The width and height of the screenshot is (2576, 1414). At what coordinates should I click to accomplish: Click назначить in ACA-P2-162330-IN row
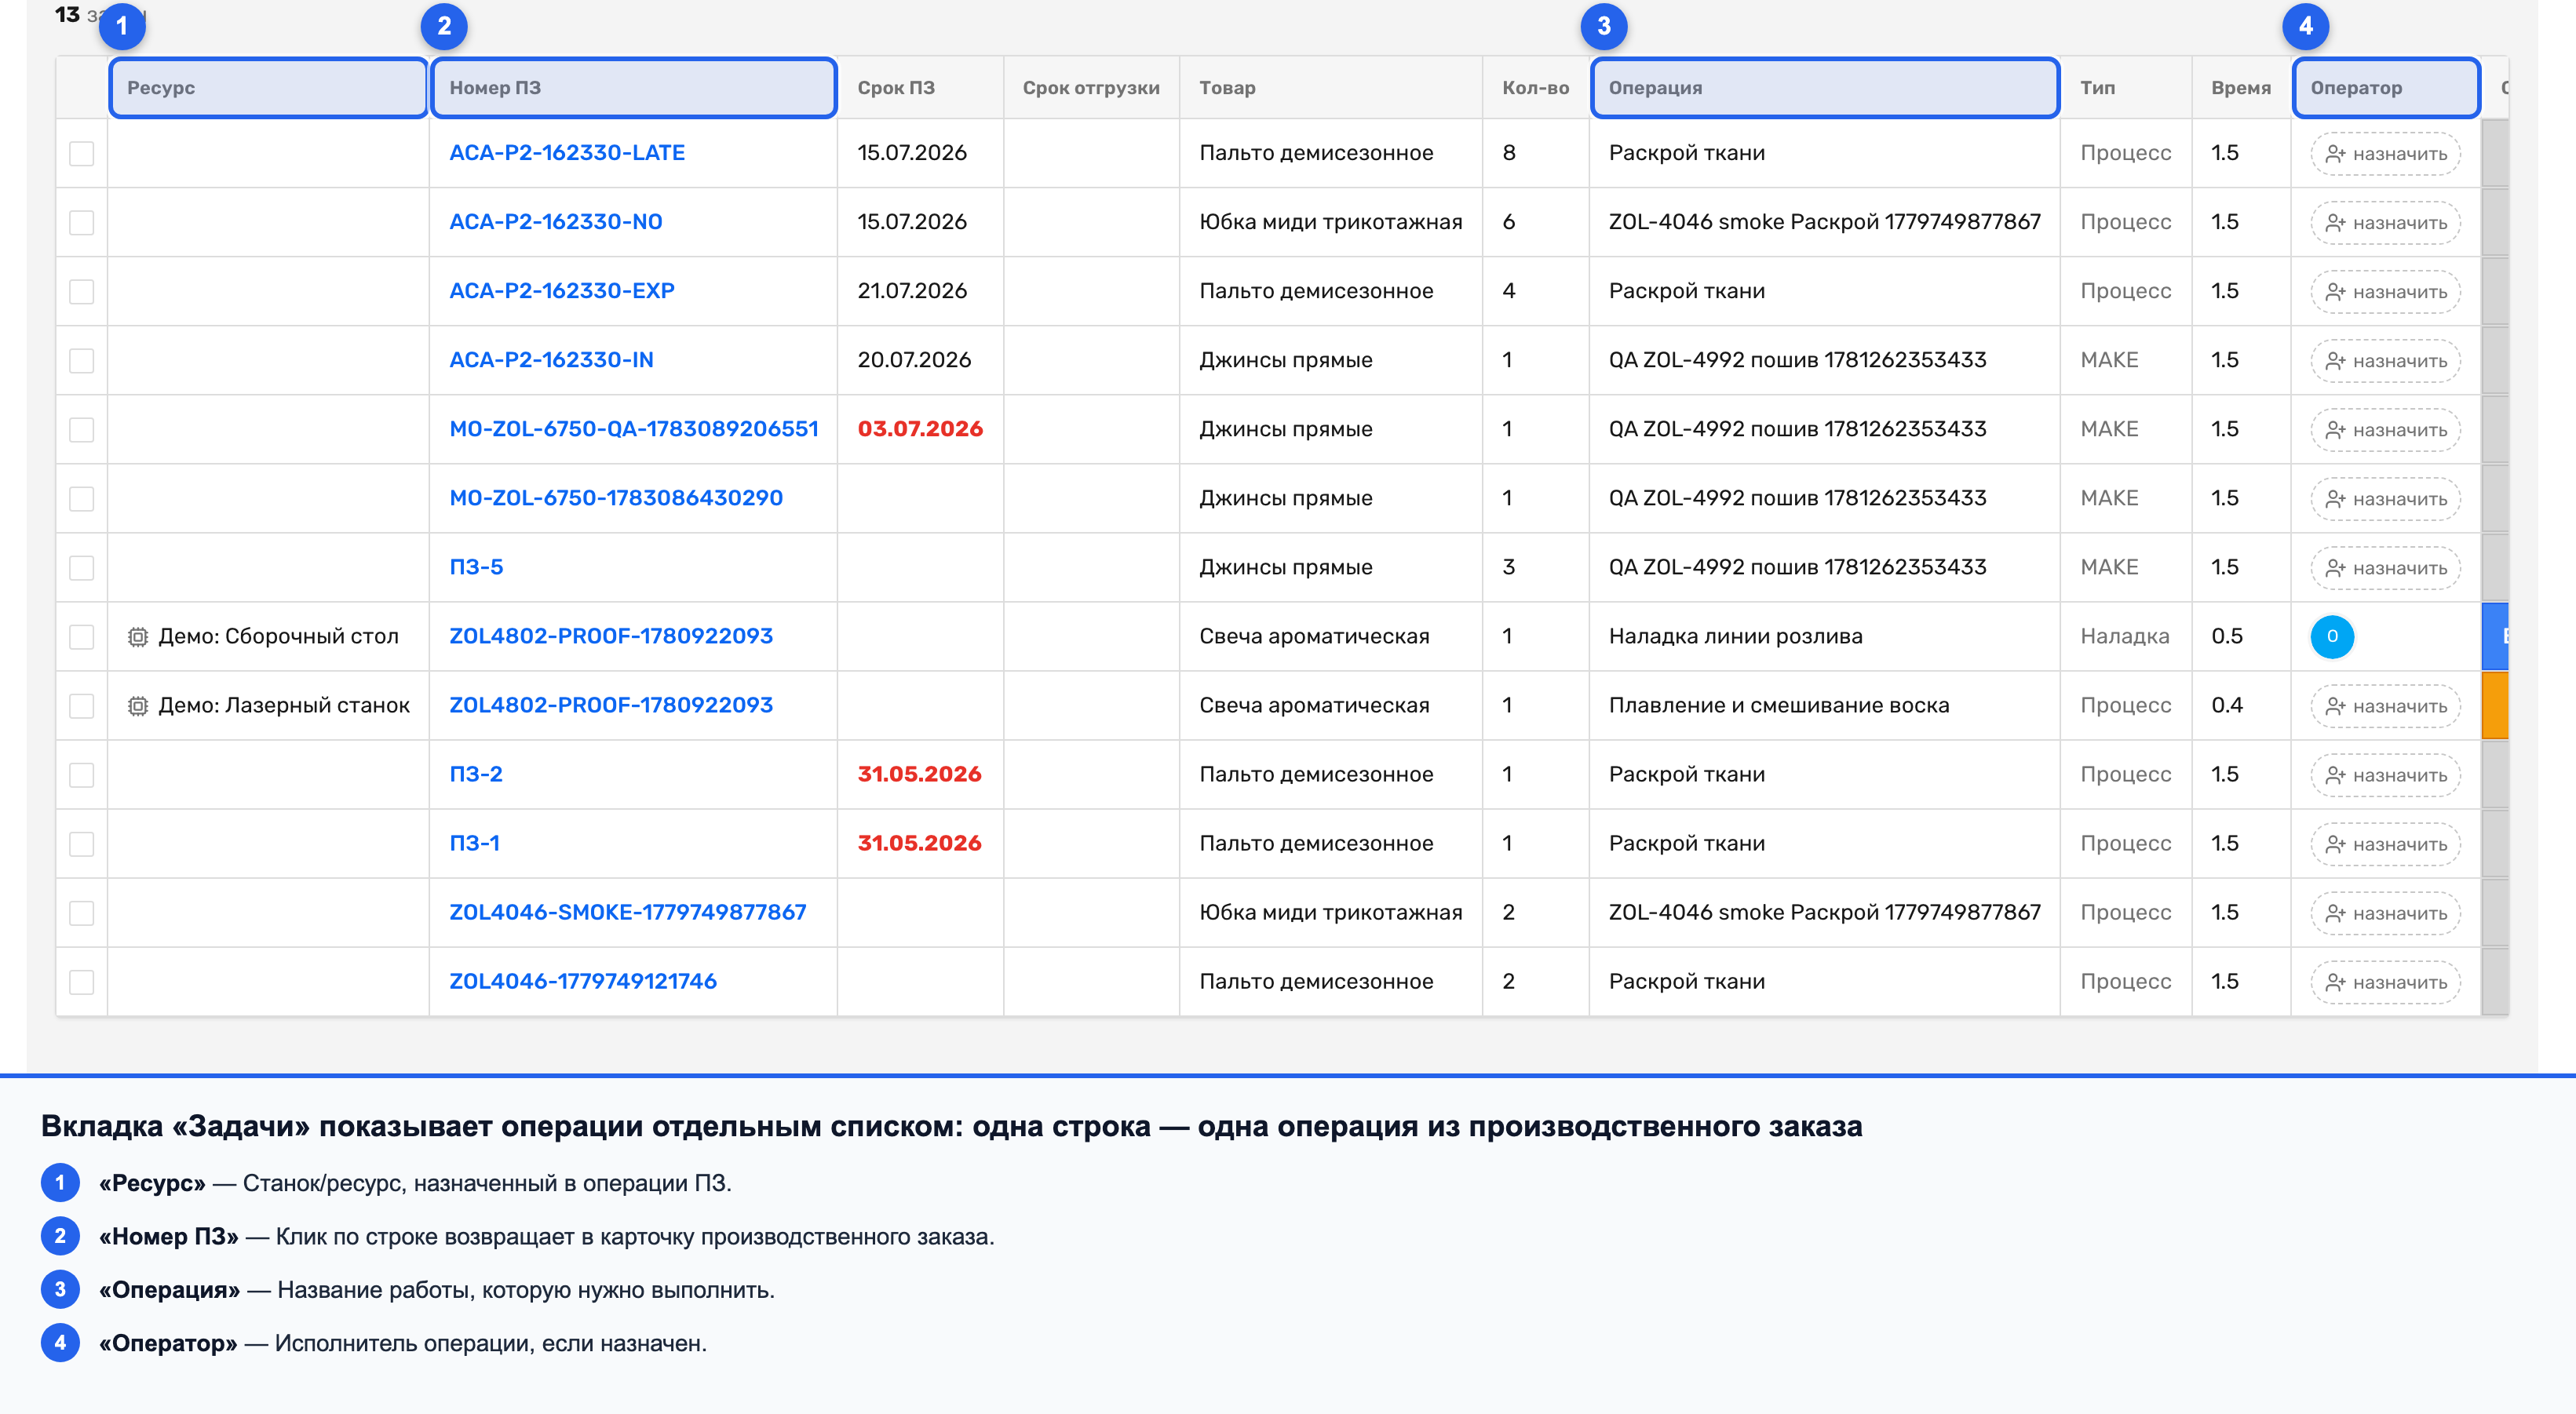click(x=2385, y=361)
